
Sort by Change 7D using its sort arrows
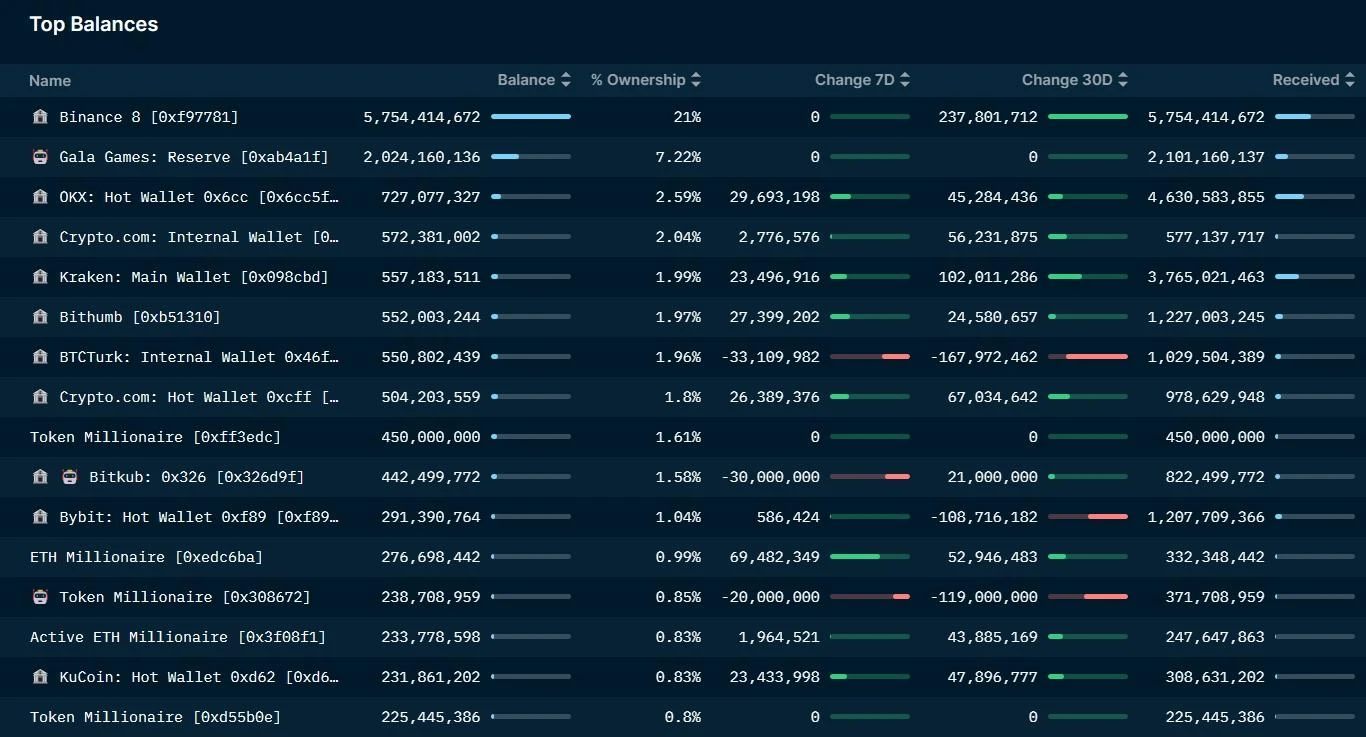point(905,80)
